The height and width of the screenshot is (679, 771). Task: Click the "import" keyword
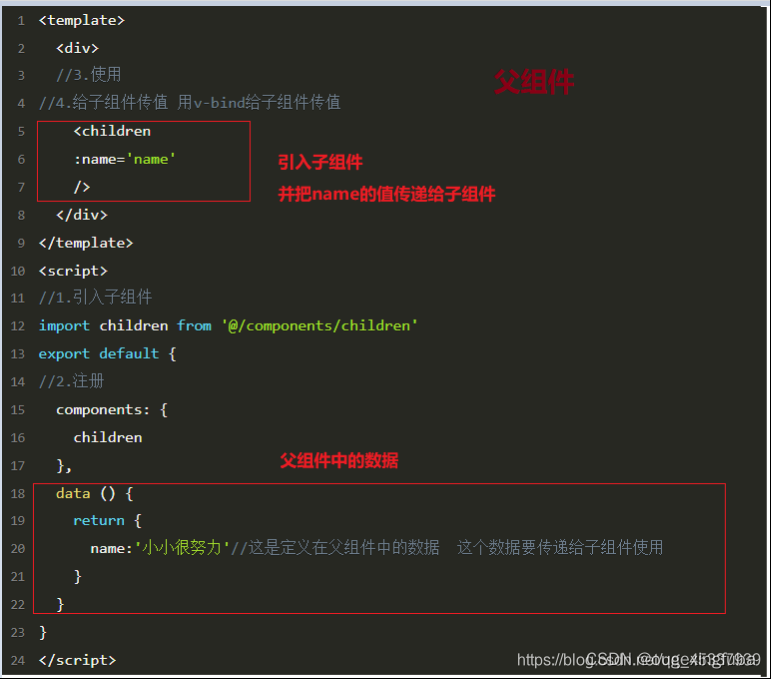tap(64, 326)
